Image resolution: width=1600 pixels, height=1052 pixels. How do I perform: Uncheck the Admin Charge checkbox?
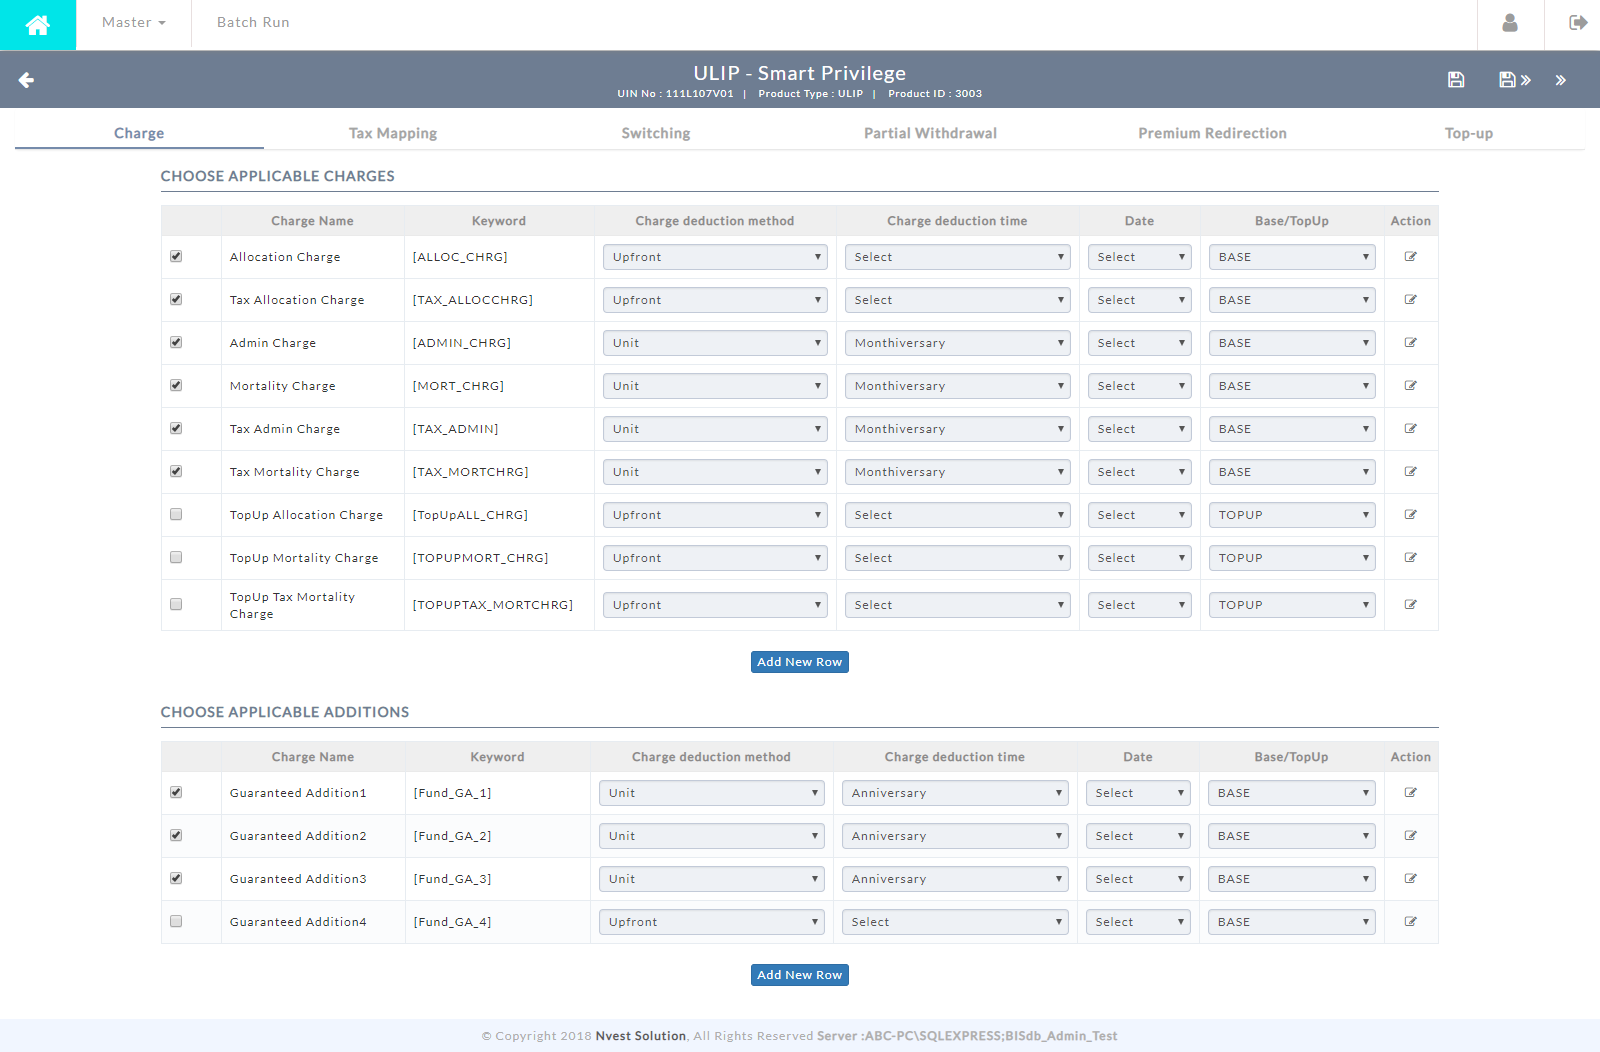point(176,343)
